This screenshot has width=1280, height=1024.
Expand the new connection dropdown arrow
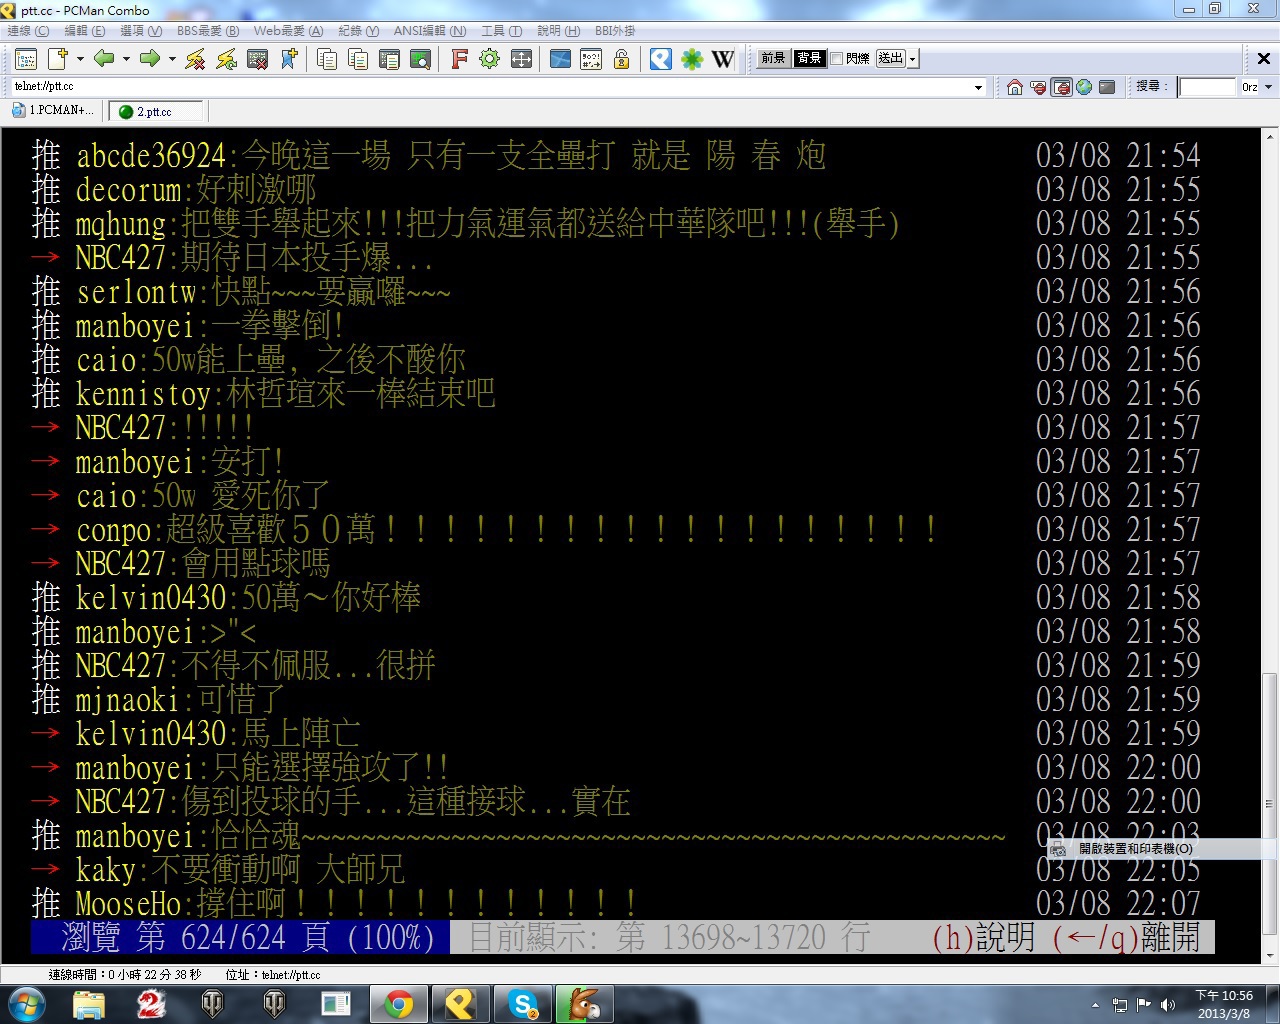[x=80, y=59]
